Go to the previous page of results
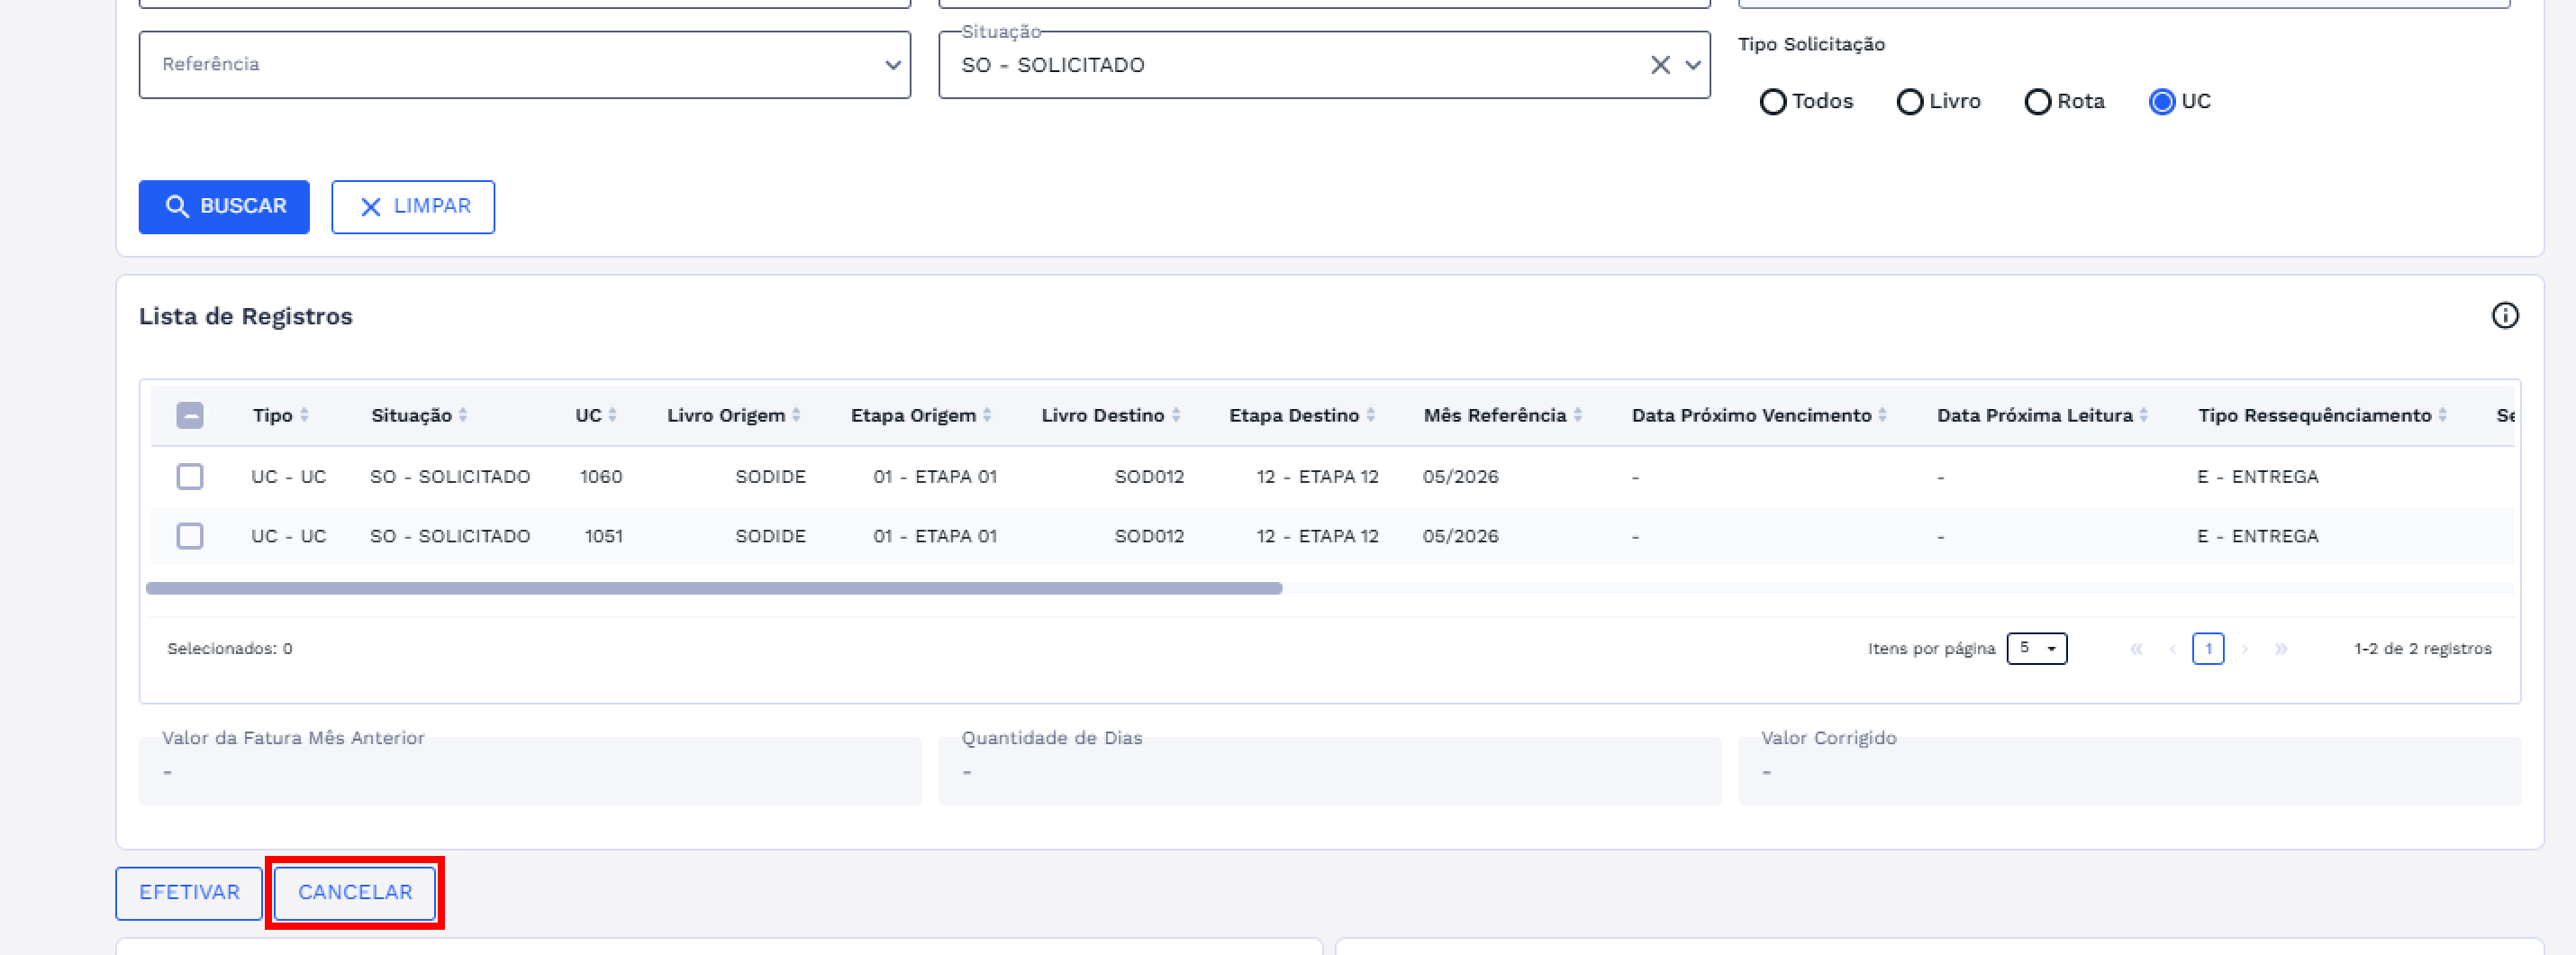The width and height of the screenshot is (2576, 955). click(x=2172, y=649)
